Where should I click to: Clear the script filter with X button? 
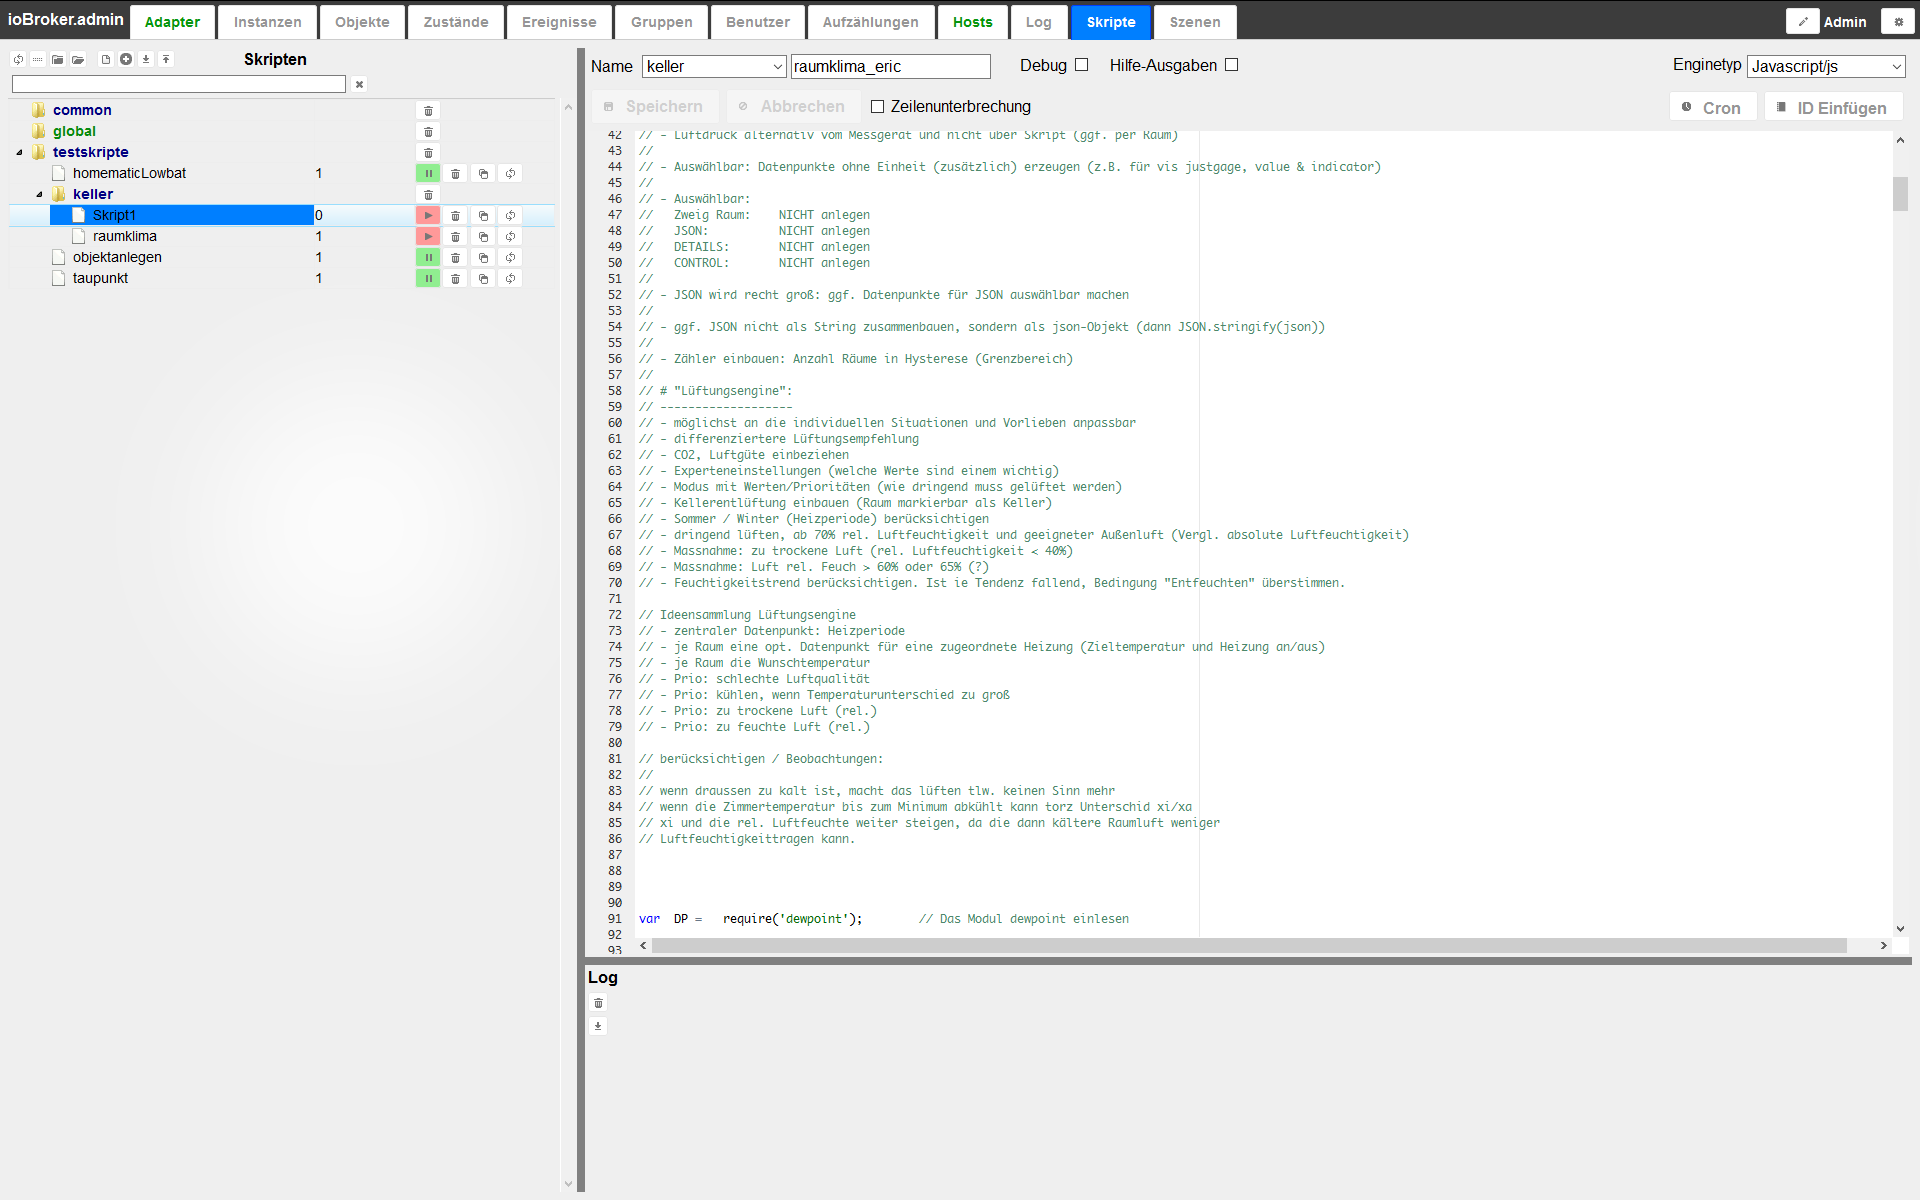359,84
